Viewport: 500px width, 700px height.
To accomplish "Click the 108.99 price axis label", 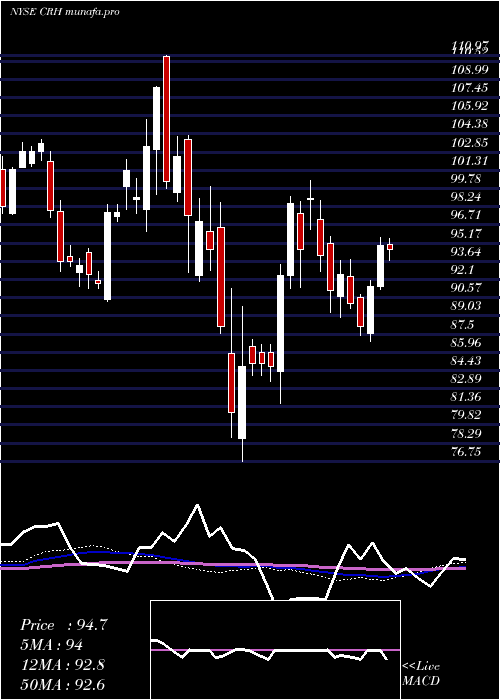I will (469, 70).
